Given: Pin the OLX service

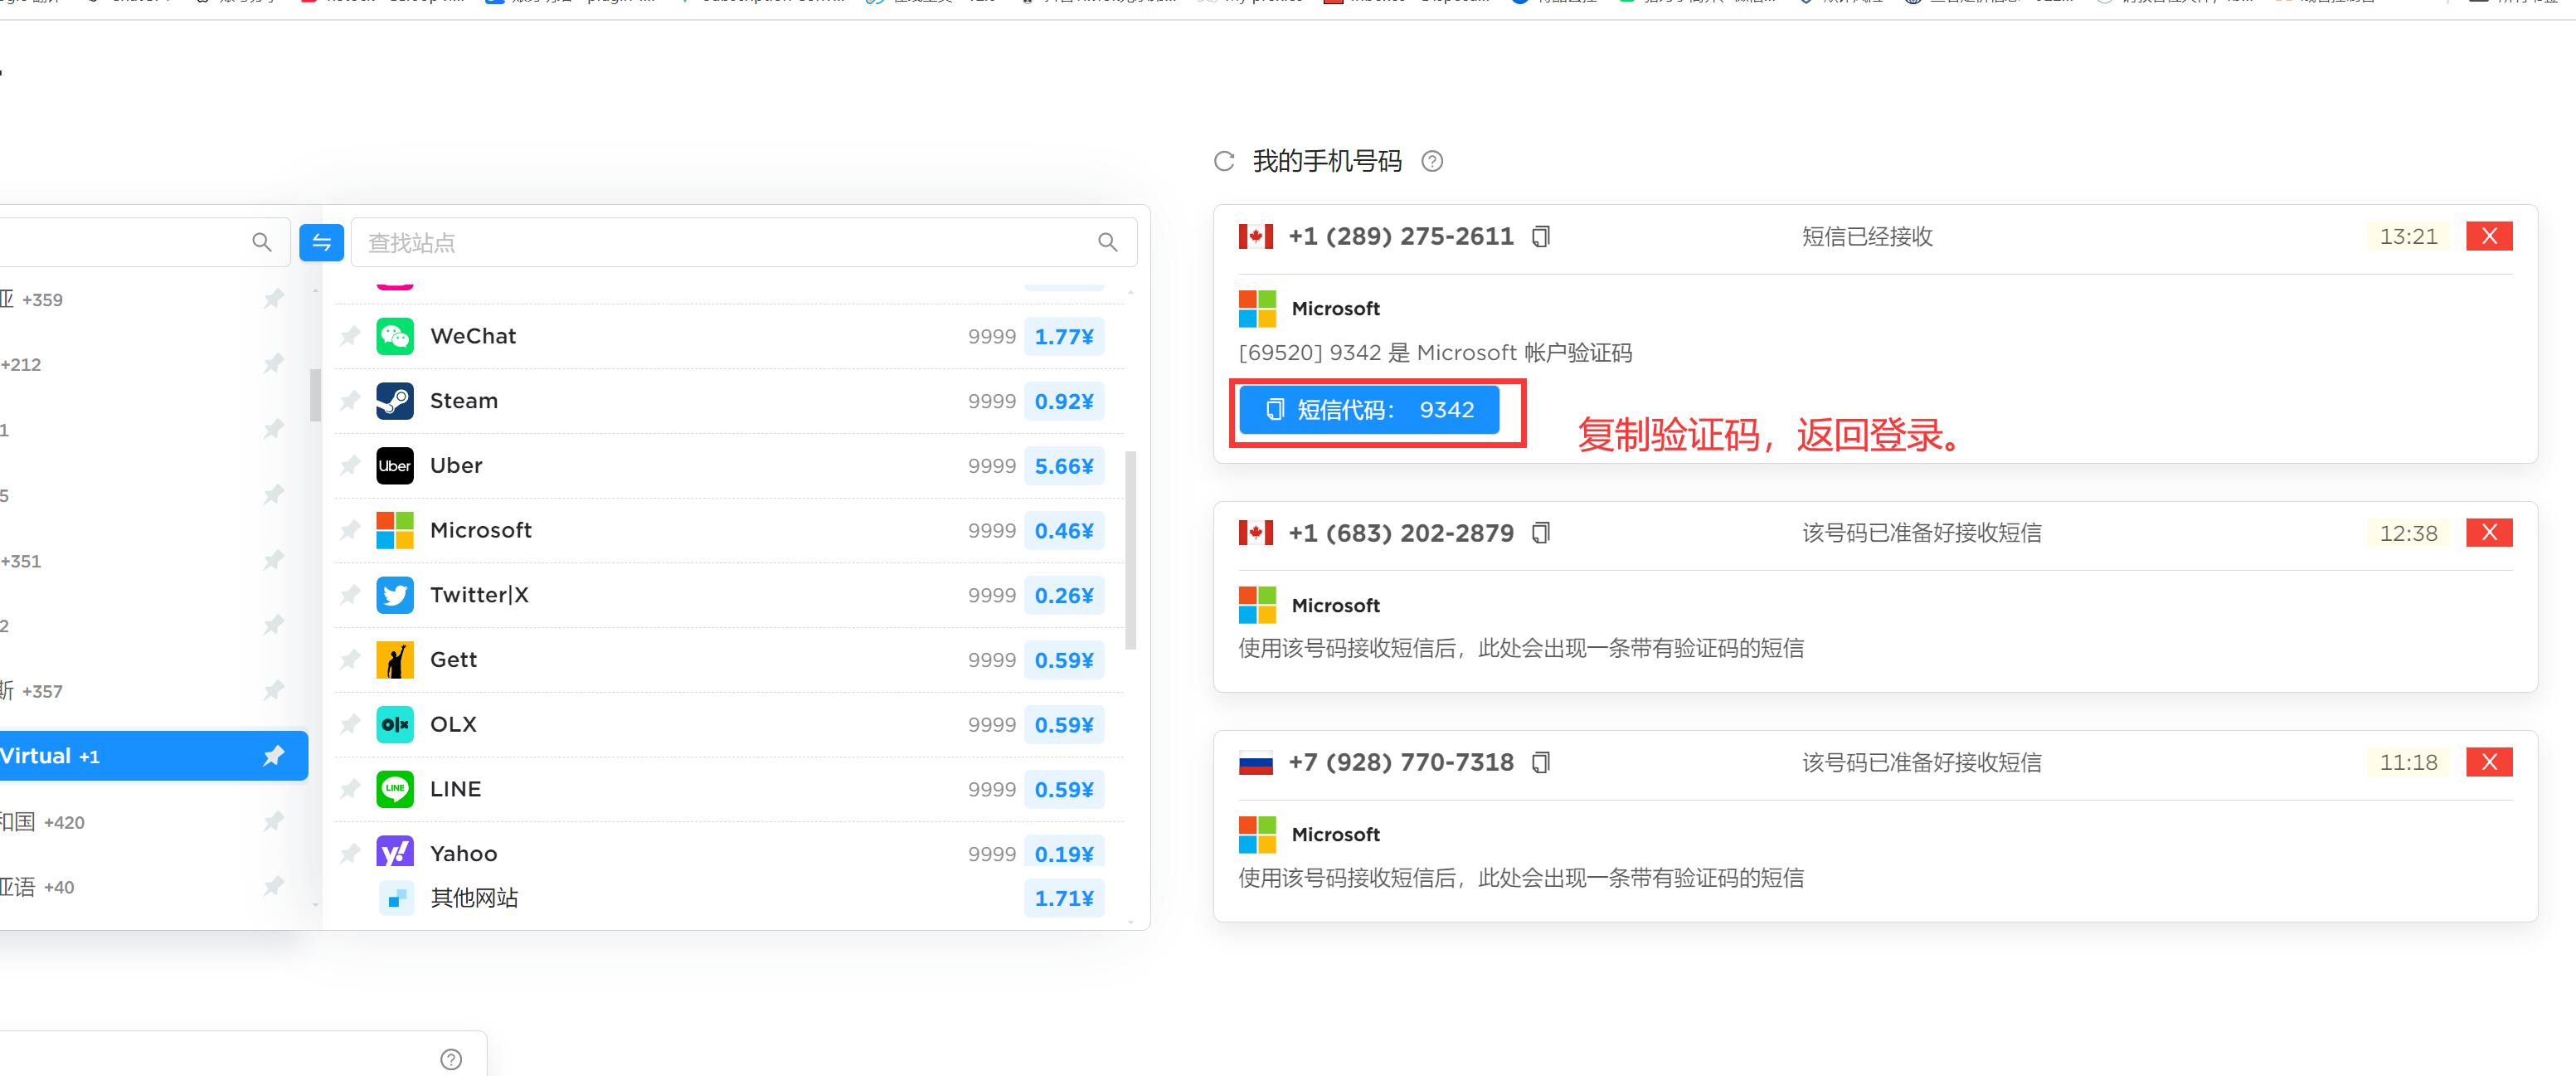Looking at the screenshot, I should tap(349, 724).
